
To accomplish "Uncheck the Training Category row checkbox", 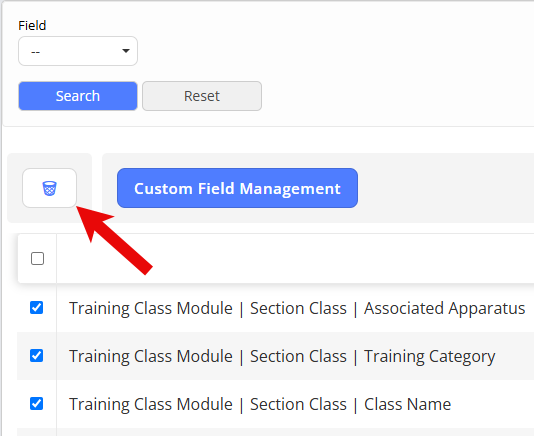I will [36, 356].
